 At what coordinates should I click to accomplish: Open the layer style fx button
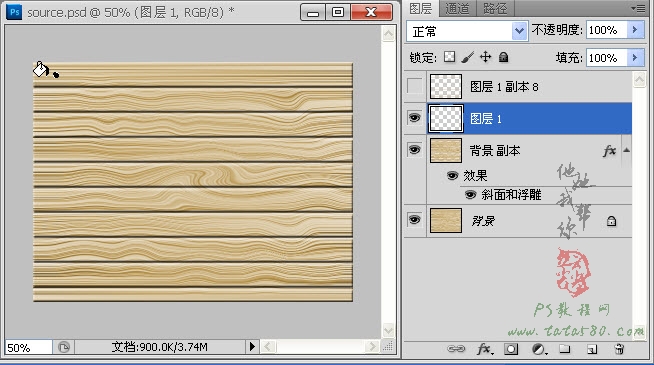[x=485, y=349]
